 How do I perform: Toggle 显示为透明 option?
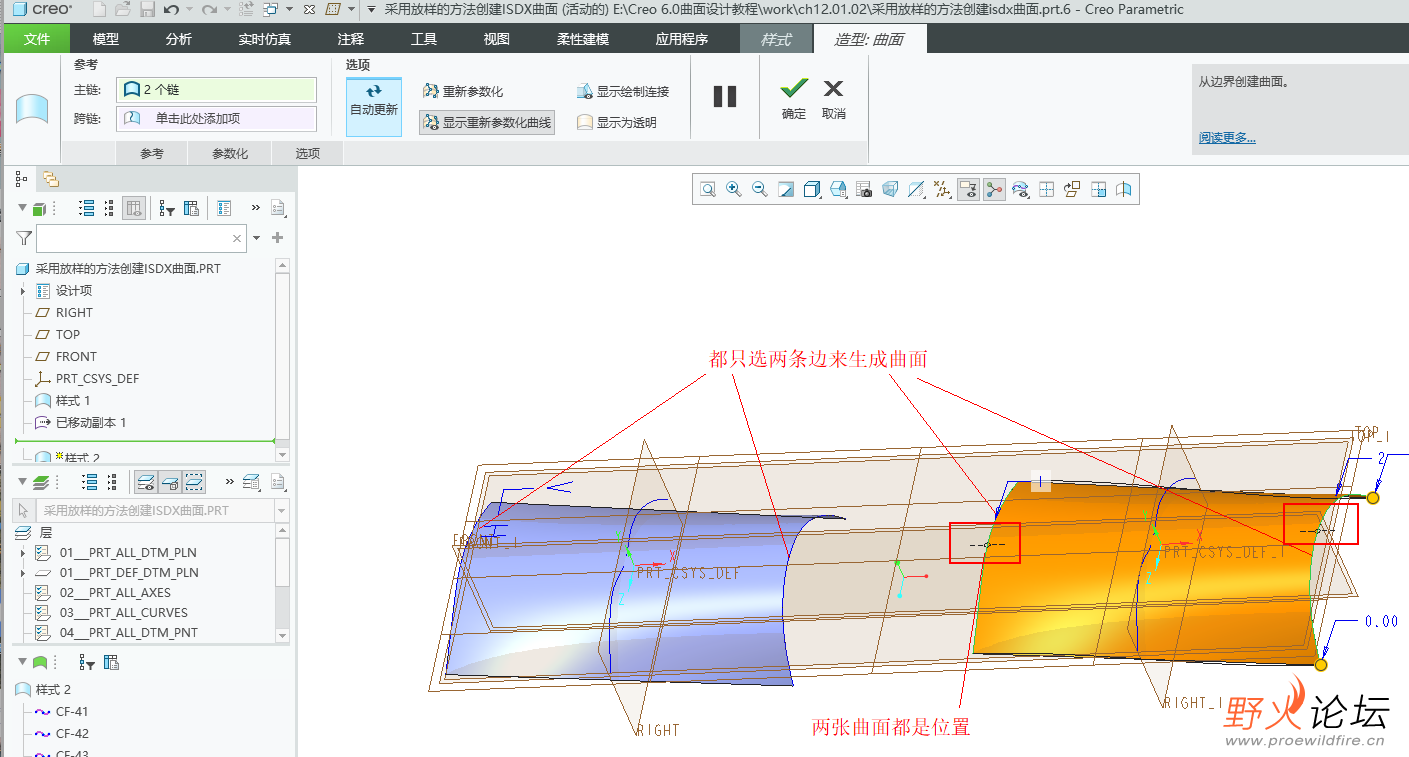click(617, 122)
